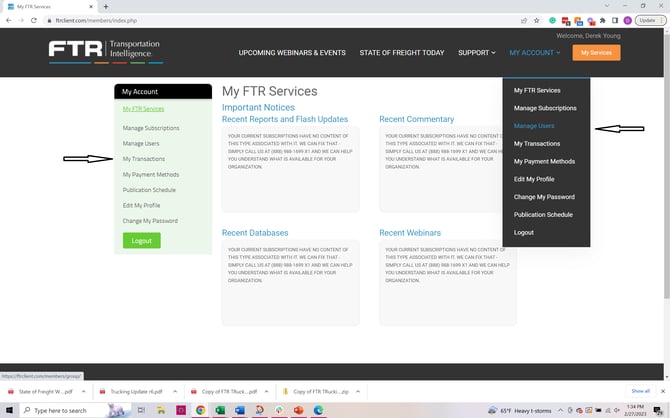Click the orange My Services button
The width and height of the screenshot is (670, 418).
point(596,53)
